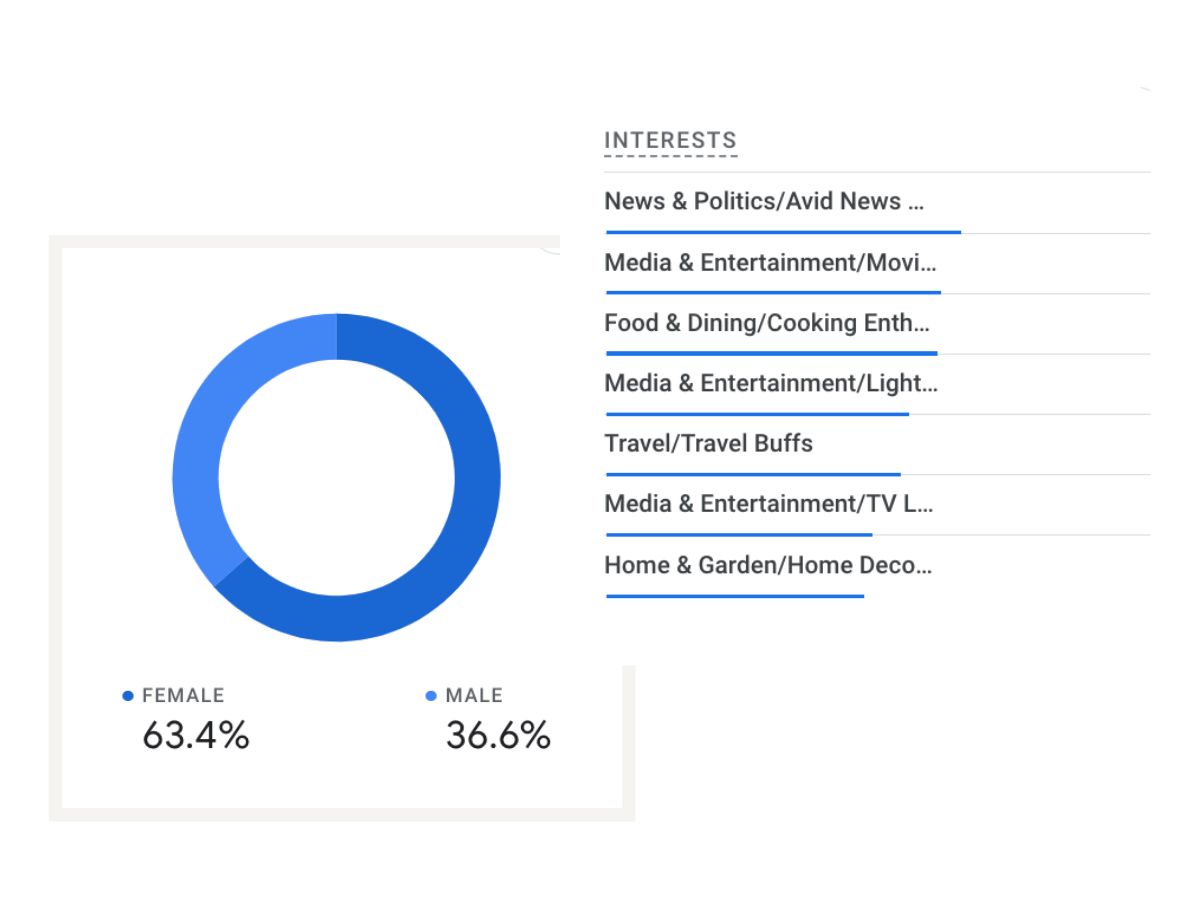The image size is (1200, 900).
Task: Click the MALE legend label
Action: click(474, 696)
